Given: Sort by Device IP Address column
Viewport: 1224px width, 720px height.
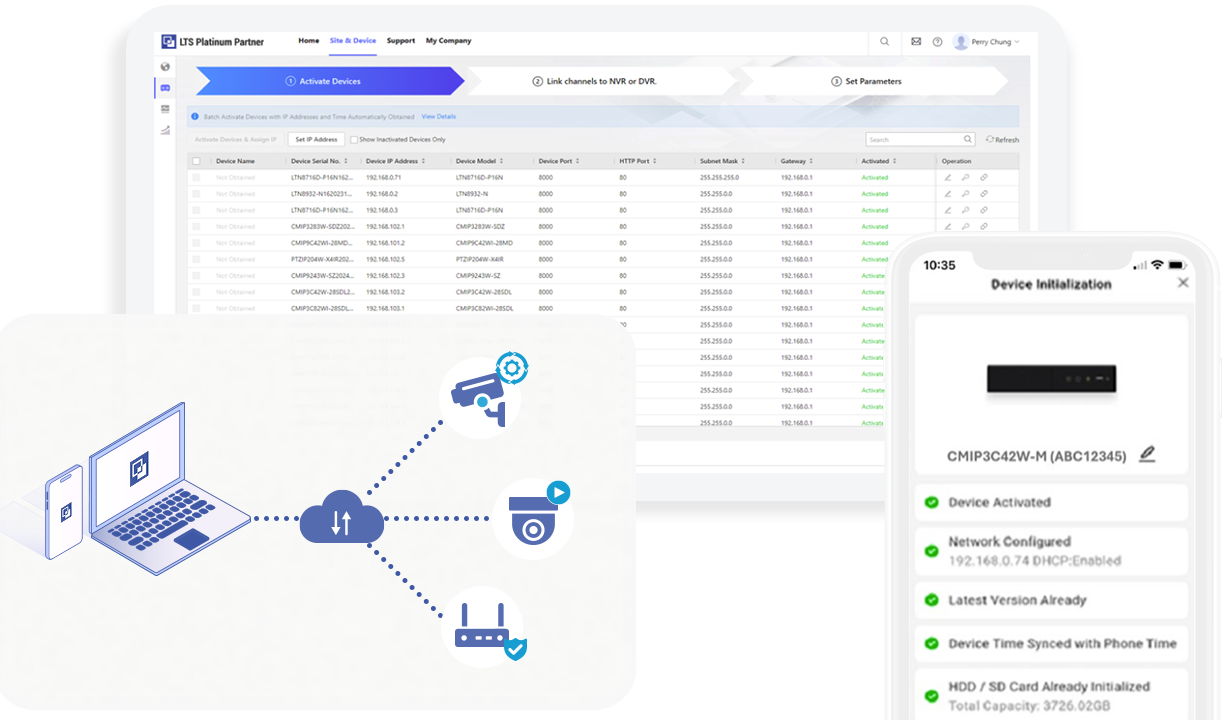Looking at the screenshot, I should coord(424,161).
